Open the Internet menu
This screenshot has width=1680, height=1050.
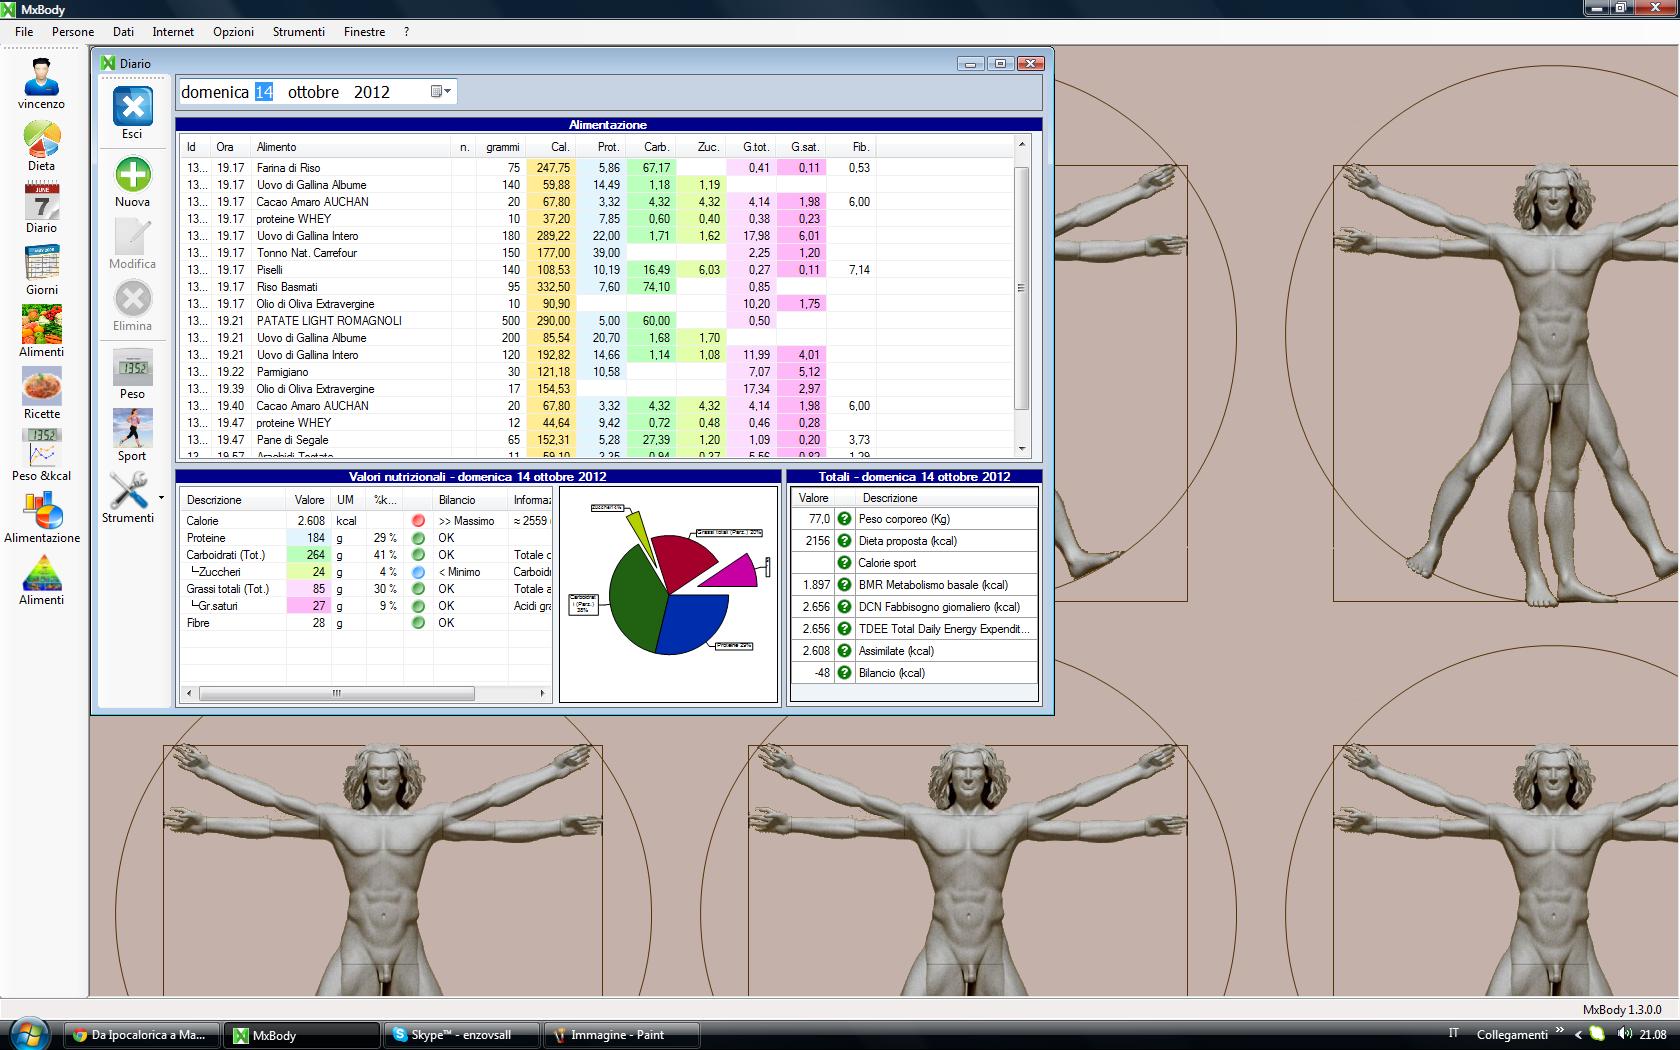pyautogui.click(x=173, y=32)
